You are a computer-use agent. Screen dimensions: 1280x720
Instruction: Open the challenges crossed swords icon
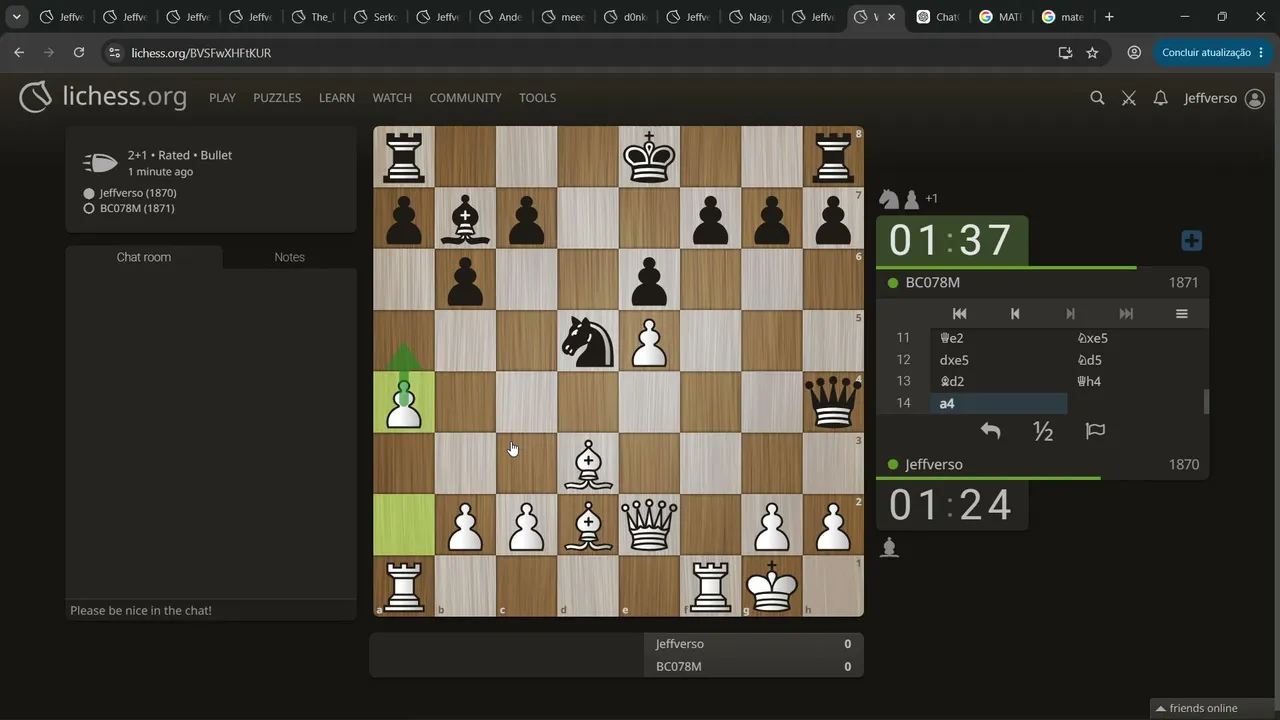click(x=1129, y=98)
